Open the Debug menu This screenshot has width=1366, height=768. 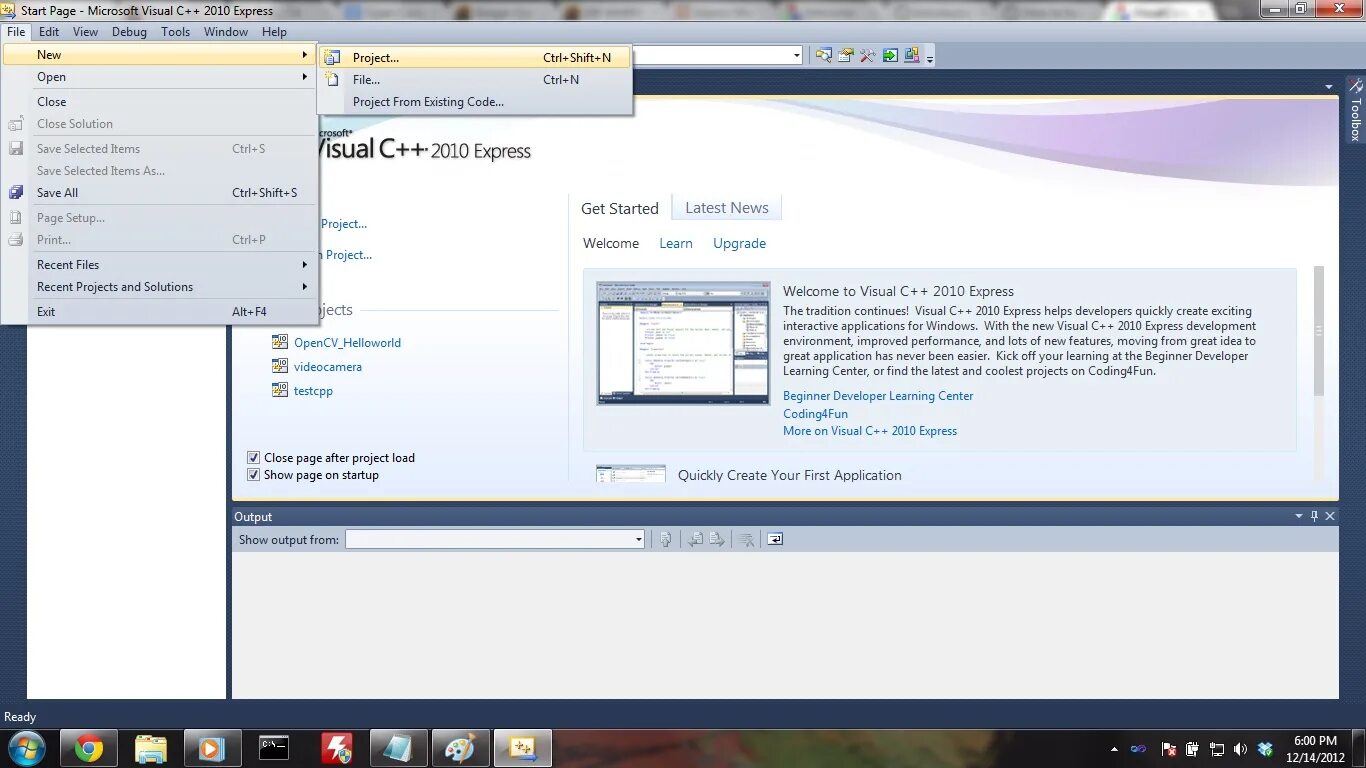129,32
